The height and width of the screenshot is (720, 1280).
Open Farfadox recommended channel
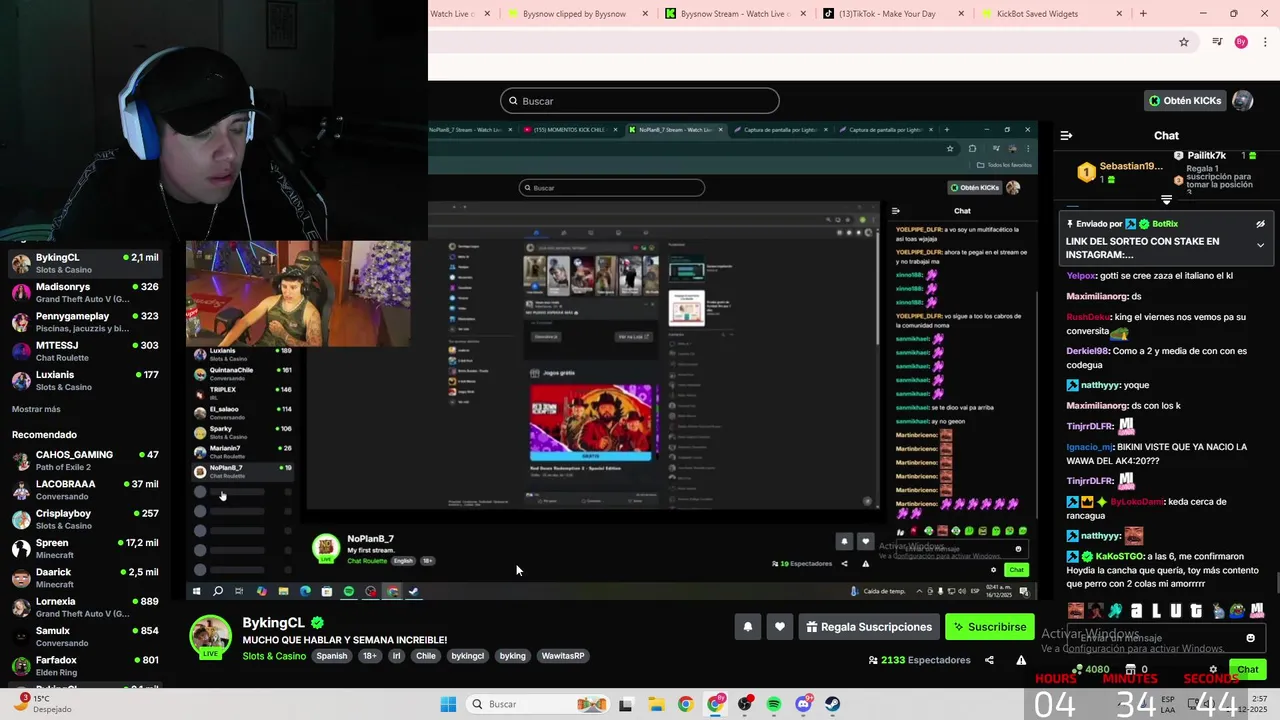tap(85, 666)
